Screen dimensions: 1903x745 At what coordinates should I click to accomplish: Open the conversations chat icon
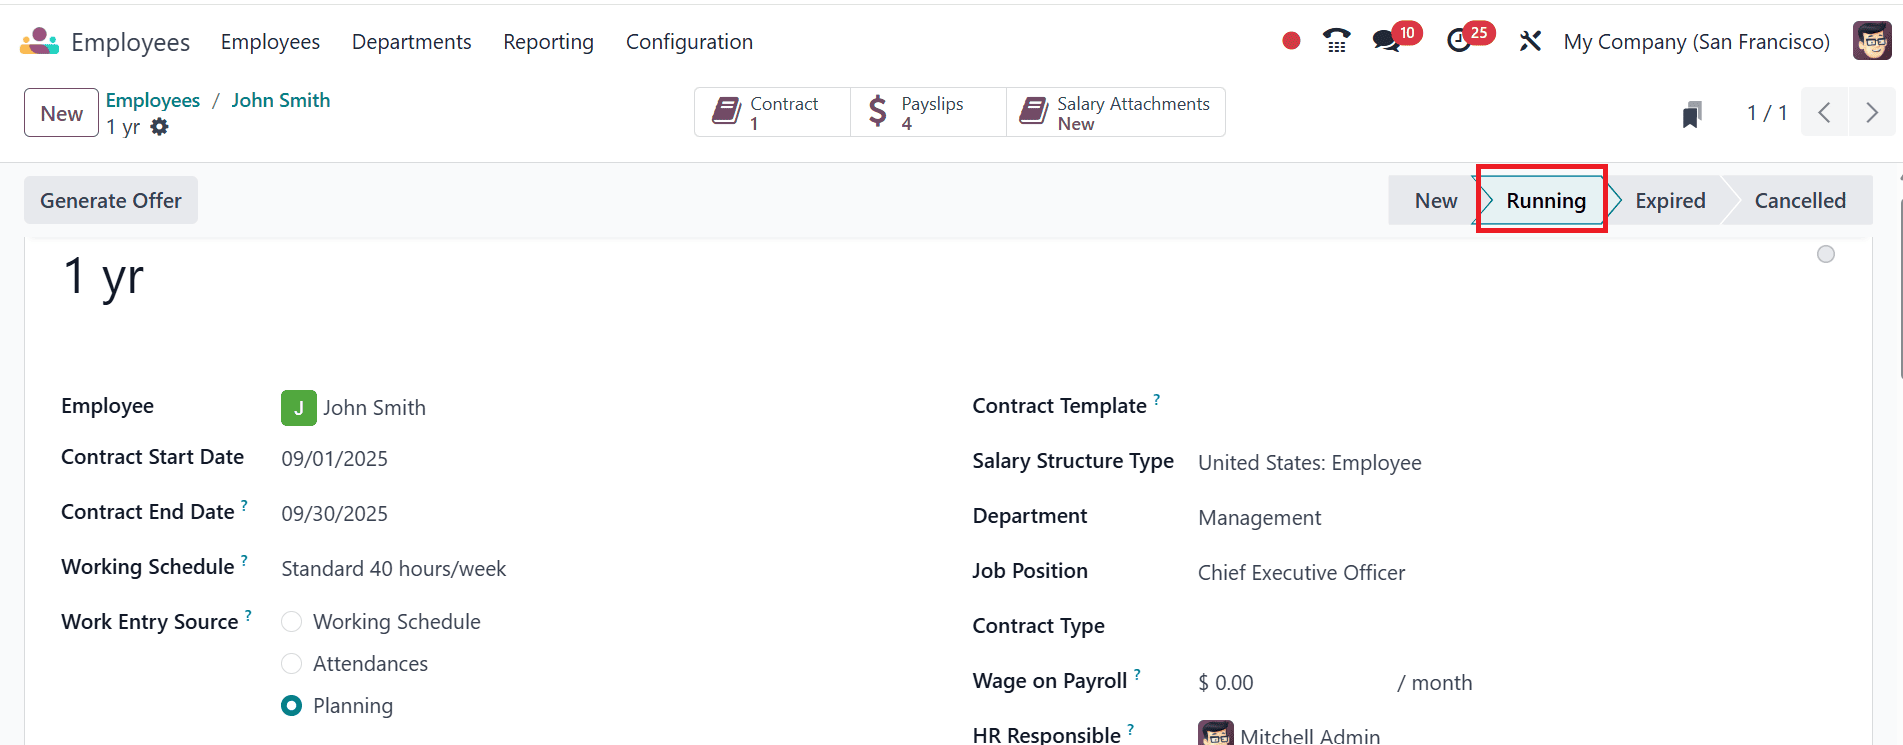[1385, 41]
